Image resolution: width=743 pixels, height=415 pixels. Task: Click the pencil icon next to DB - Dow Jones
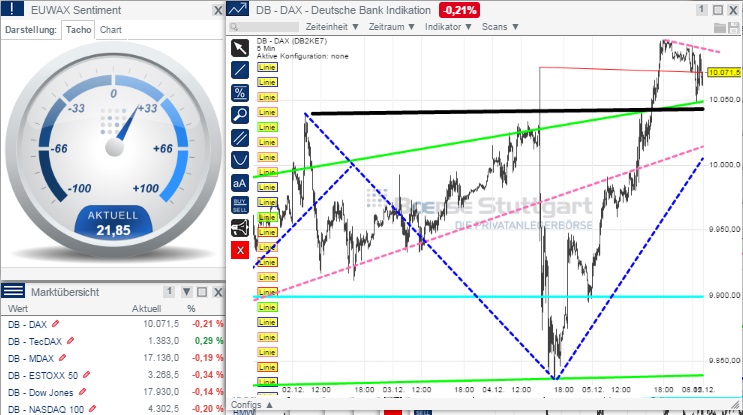(x=82, y=392)
